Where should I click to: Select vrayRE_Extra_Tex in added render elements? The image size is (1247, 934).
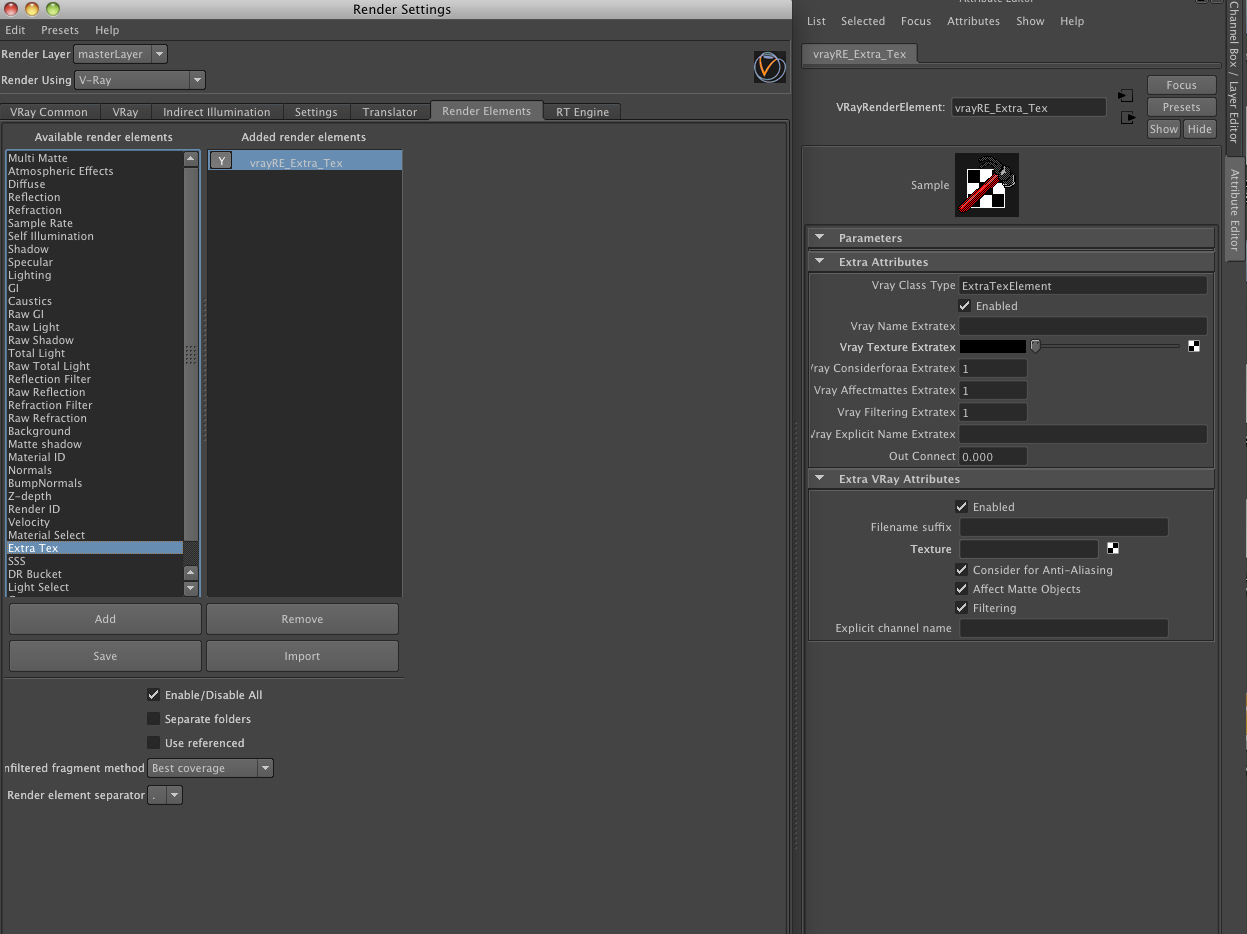[305, 161]
